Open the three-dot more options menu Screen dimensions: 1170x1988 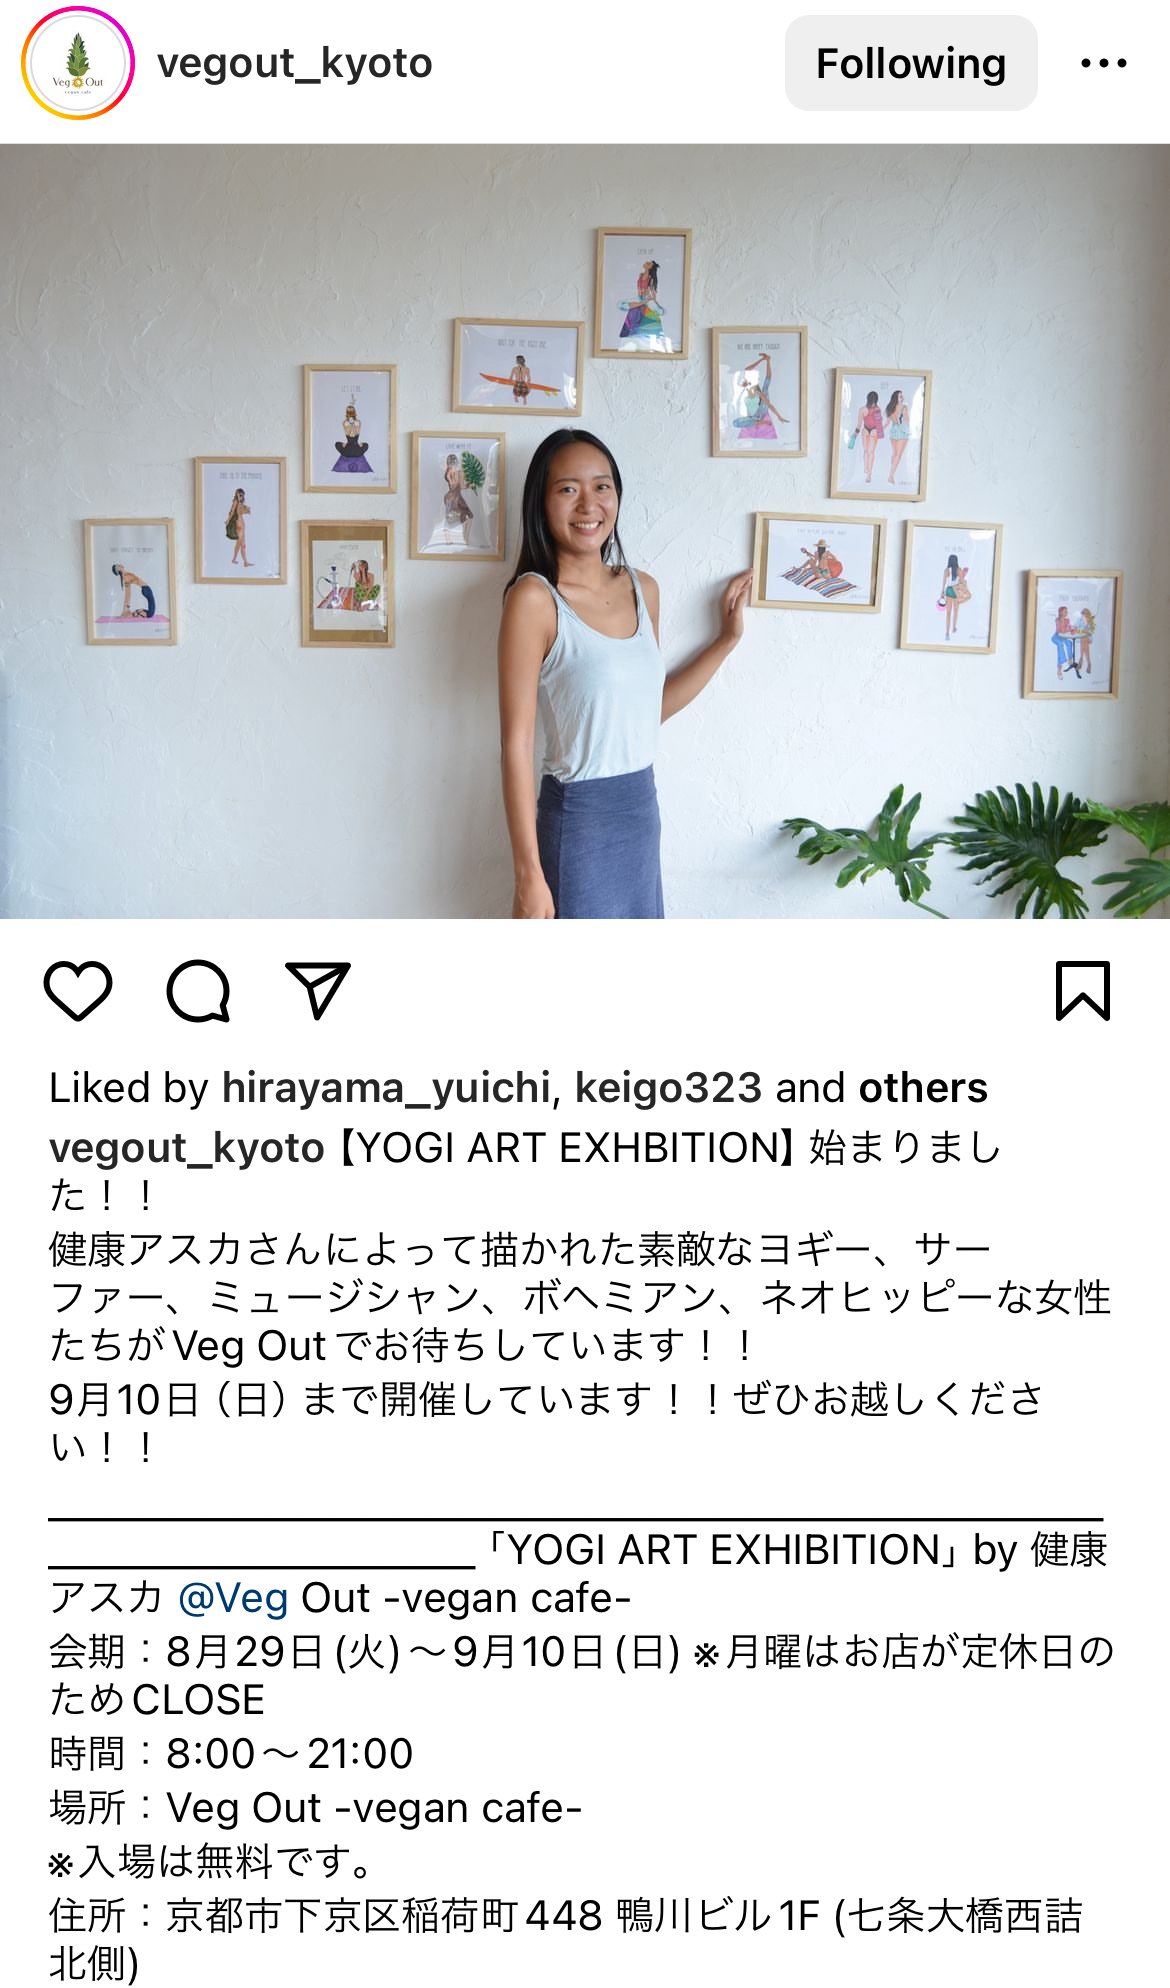(x=1104, y=64)
